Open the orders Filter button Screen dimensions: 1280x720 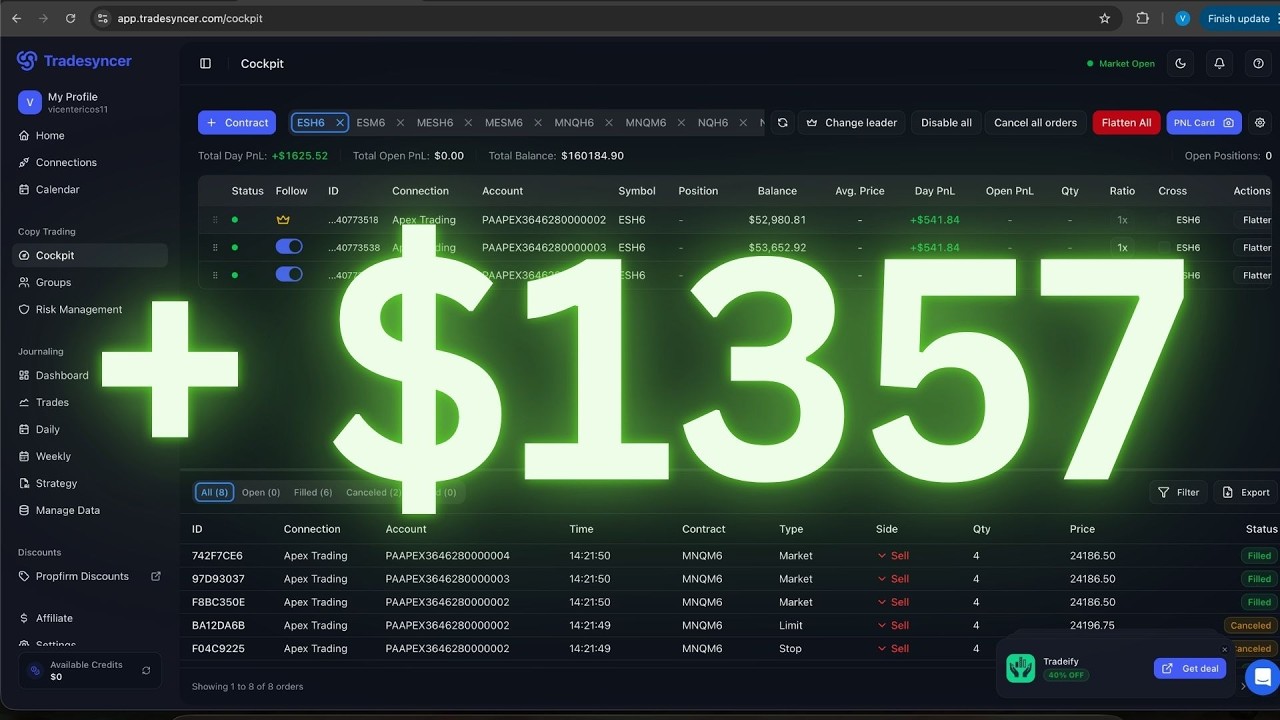1179,493
